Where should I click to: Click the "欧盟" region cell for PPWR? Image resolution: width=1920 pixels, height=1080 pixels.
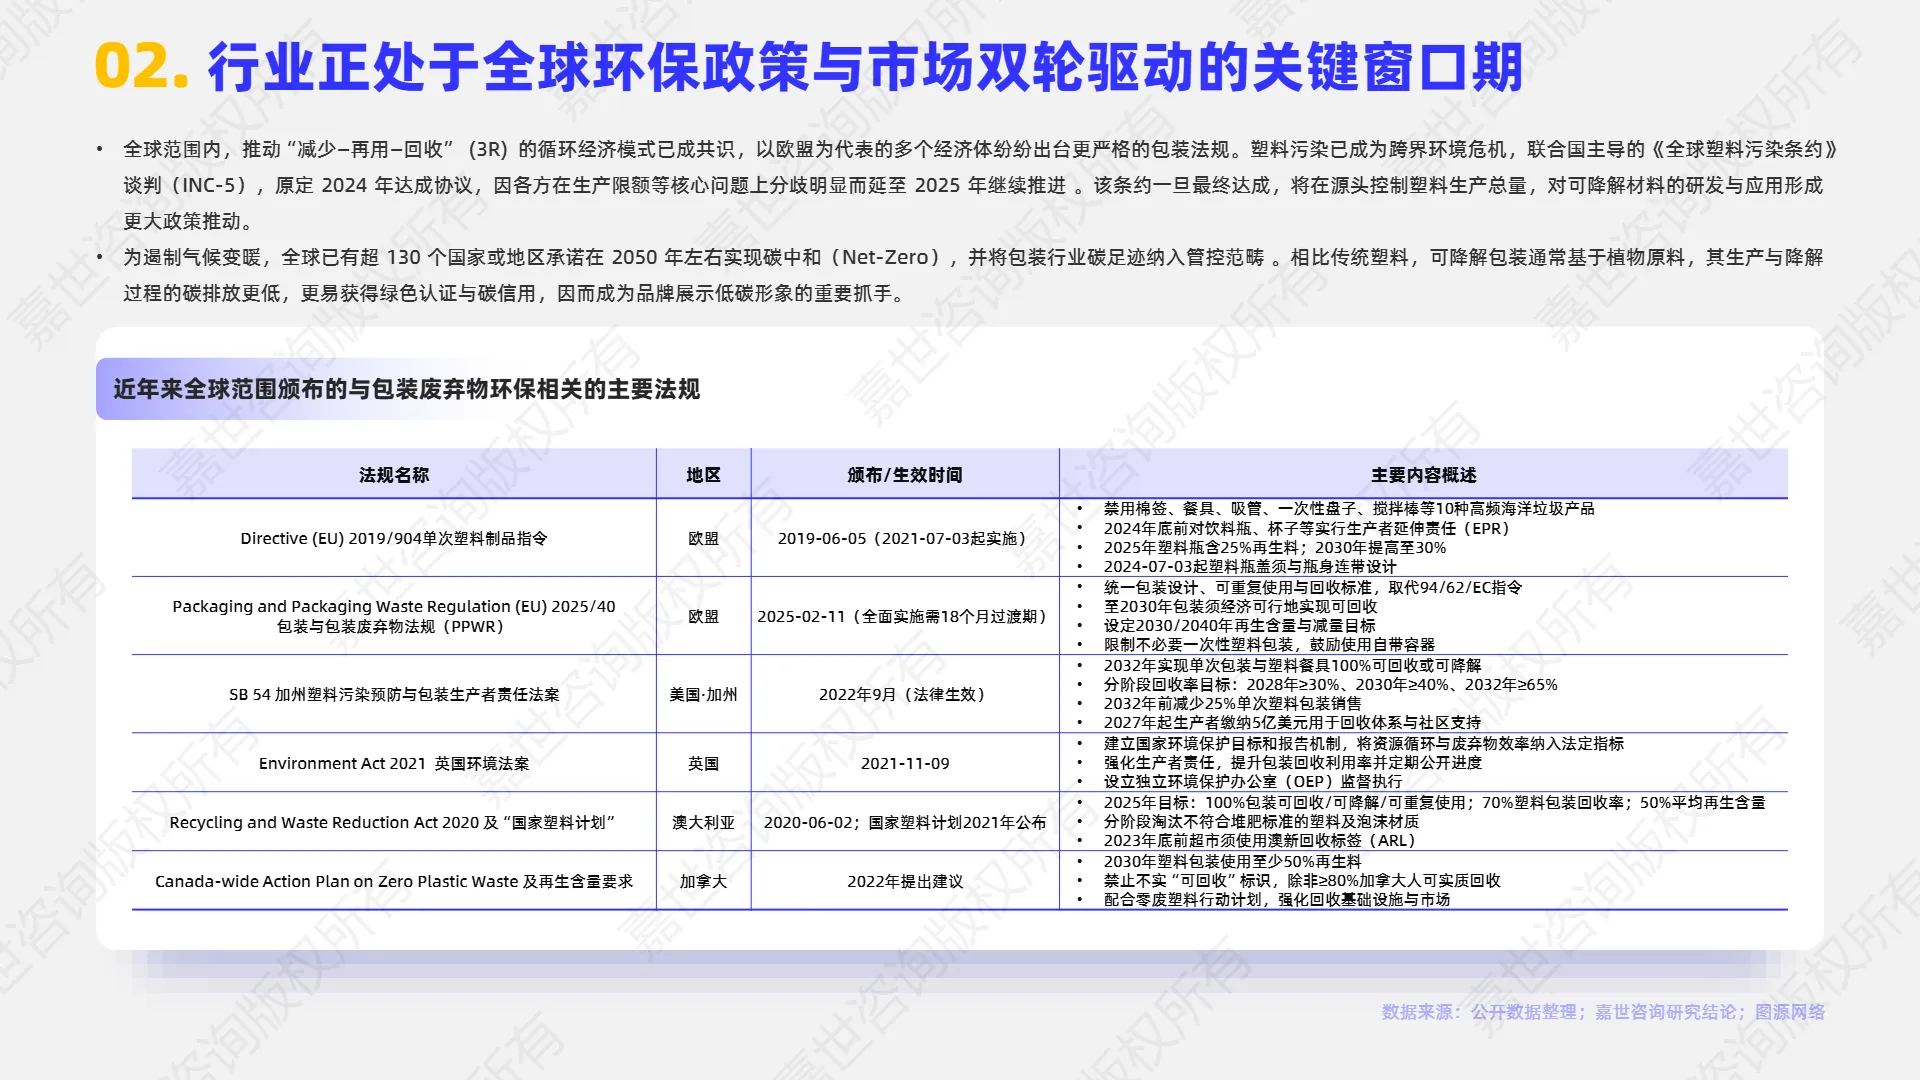tap(703, 616)
